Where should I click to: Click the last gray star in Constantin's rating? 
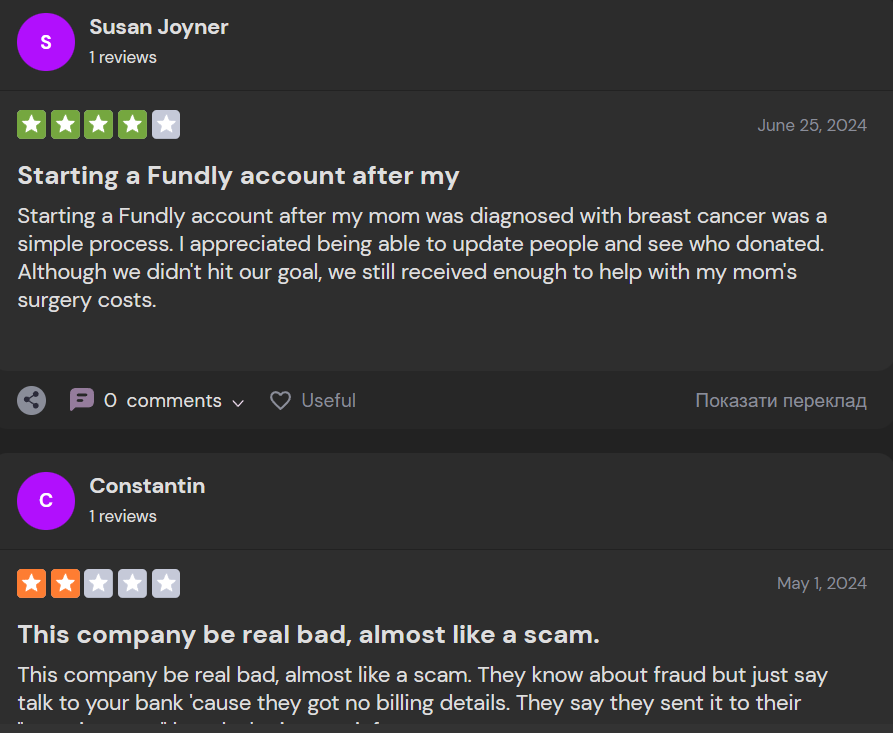[x=166, y=583]
